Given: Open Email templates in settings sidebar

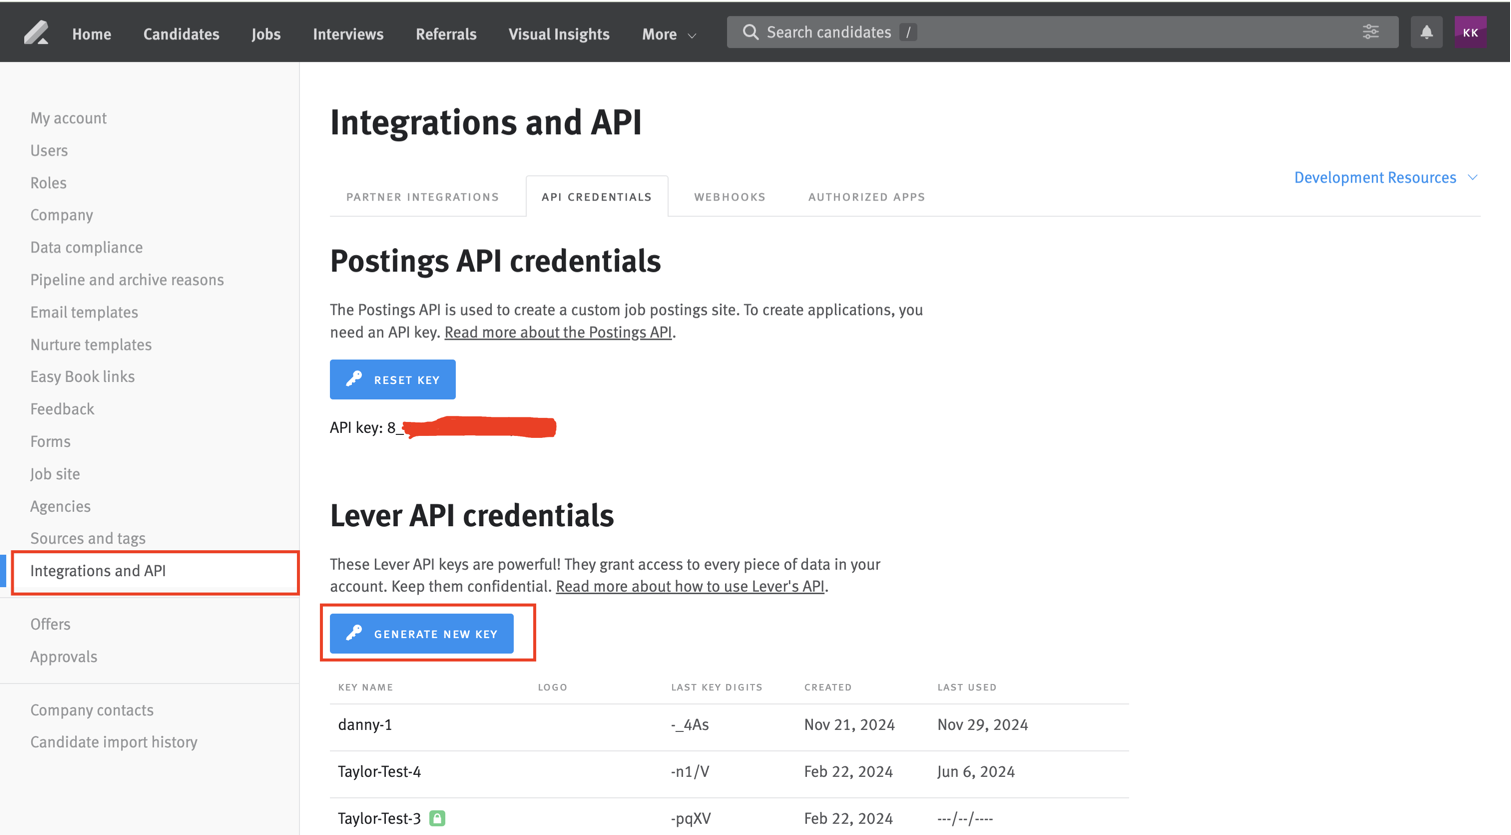Looking at the screenshot, I should (x=84, y=312).
